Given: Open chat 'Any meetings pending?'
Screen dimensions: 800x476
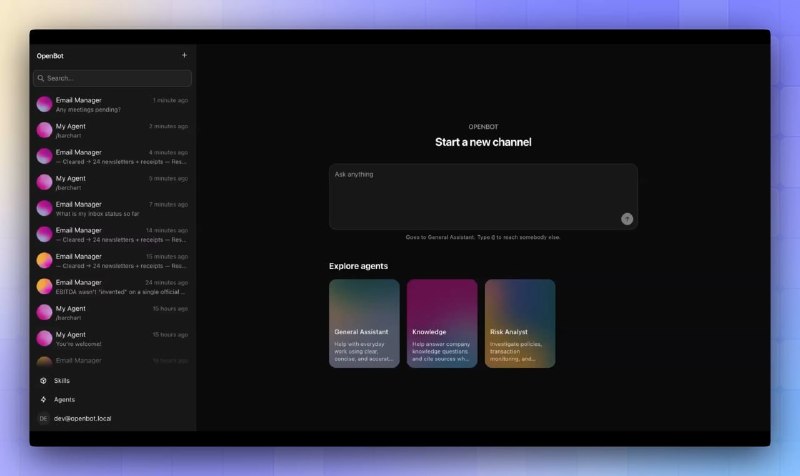Looking at the screenshot, I should click(112, 105).
